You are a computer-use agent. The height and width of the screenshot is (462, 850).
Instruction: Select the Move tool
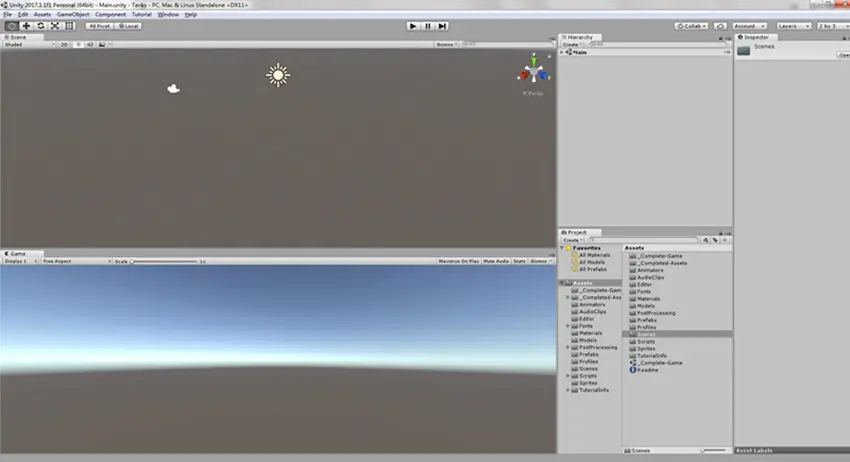tap(27, 26)
